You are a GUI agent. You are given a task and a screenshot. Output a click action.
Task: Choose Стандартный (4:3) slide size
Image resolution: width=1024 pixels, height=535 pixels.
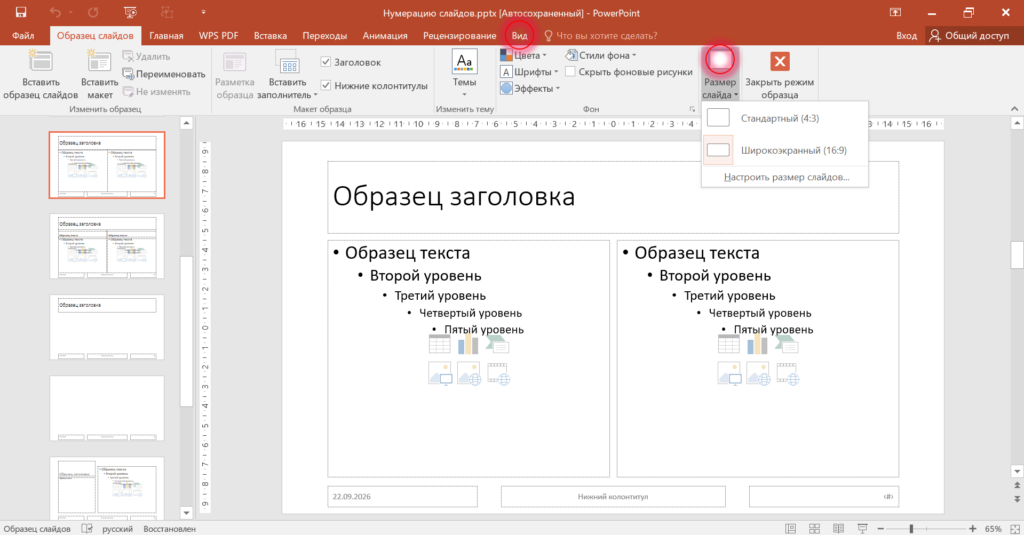click(784, 118)
